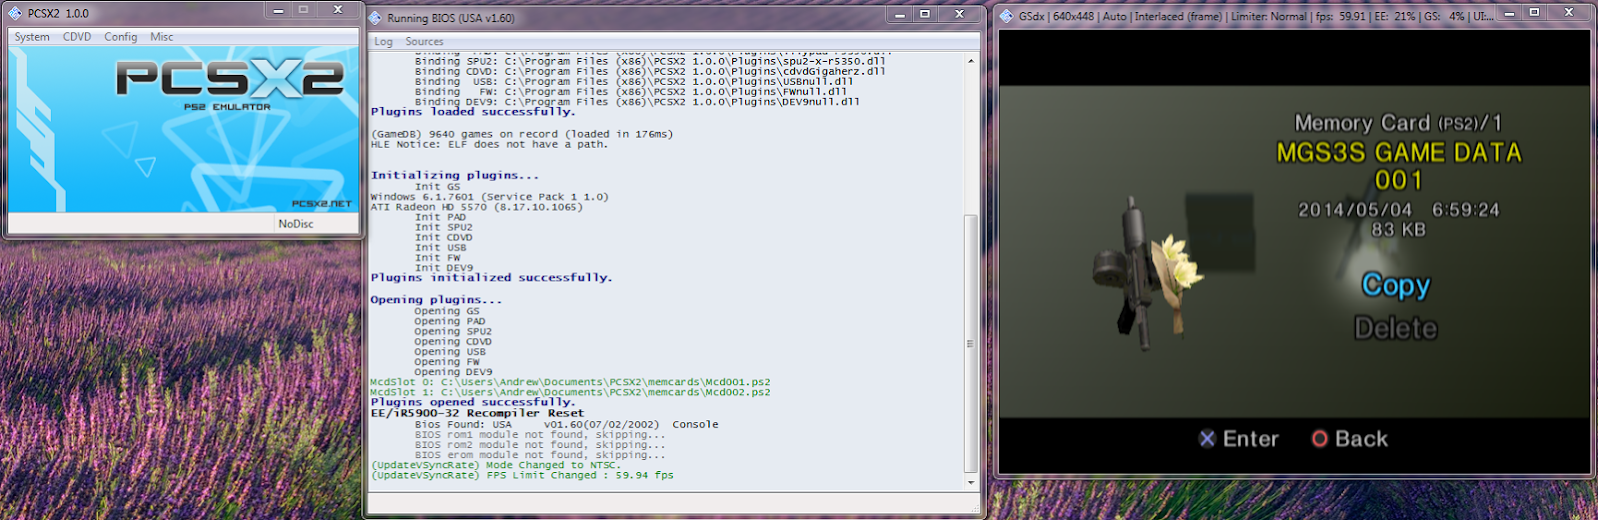Click the 'ATI Radeon HD 5570' log line

click(476, 207)
